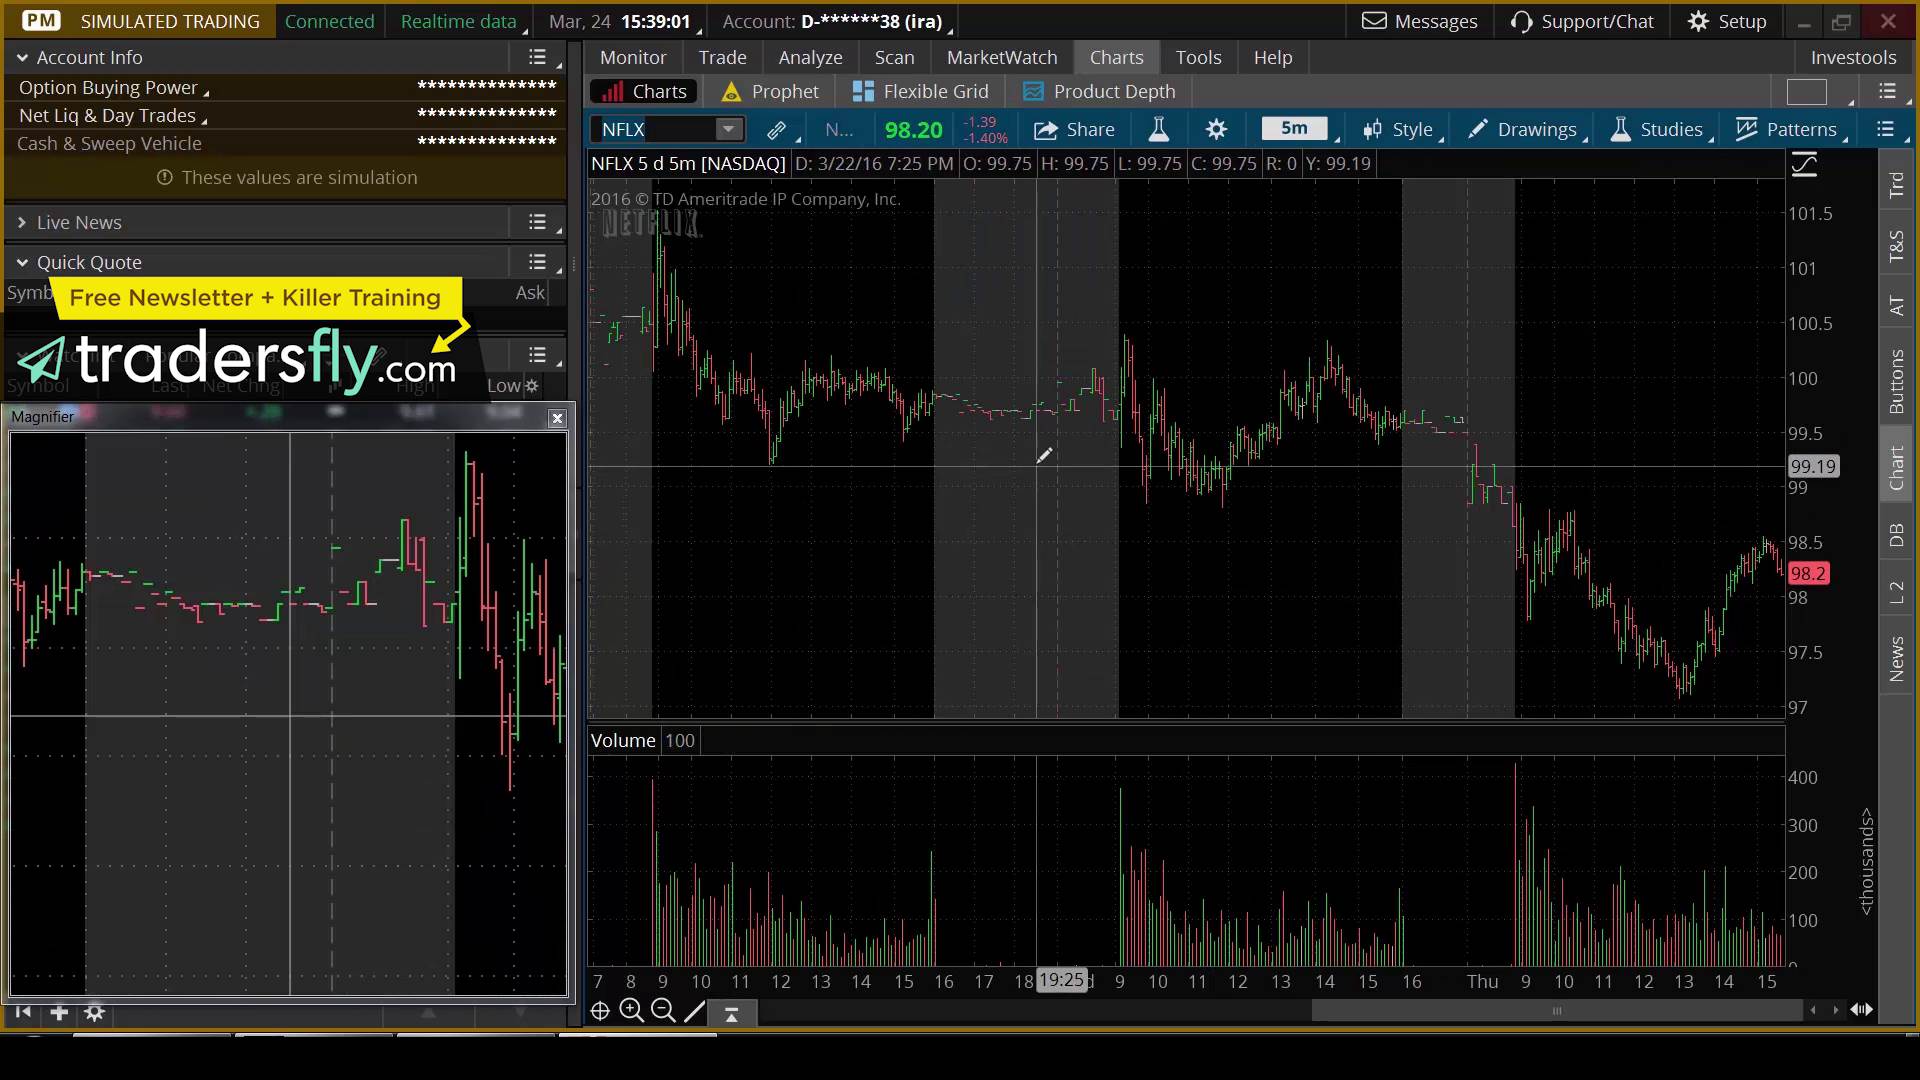
Task: Click the zoom in magnifier icon
Action: pos(631,1011)
